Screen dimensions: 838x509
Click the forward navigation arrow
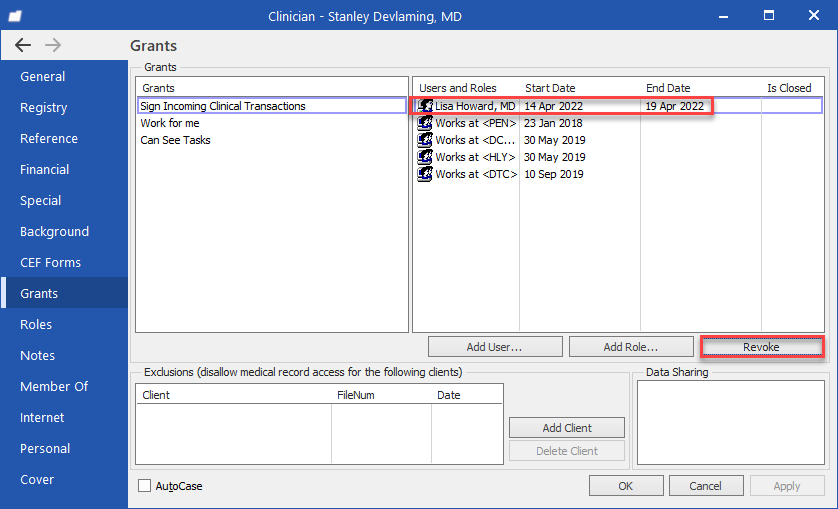53,45
